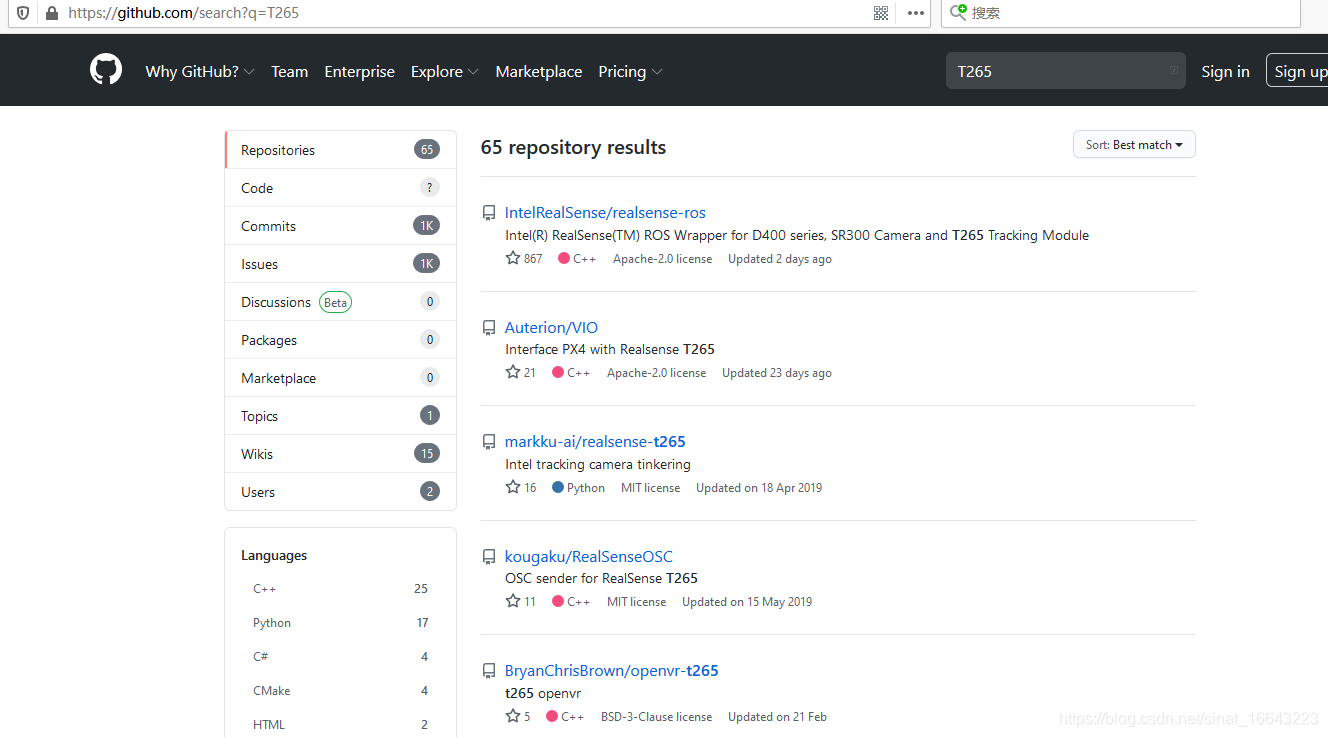Select the Code search filter
This screenshot has width=1328, height=737.
tap(341, 188)
